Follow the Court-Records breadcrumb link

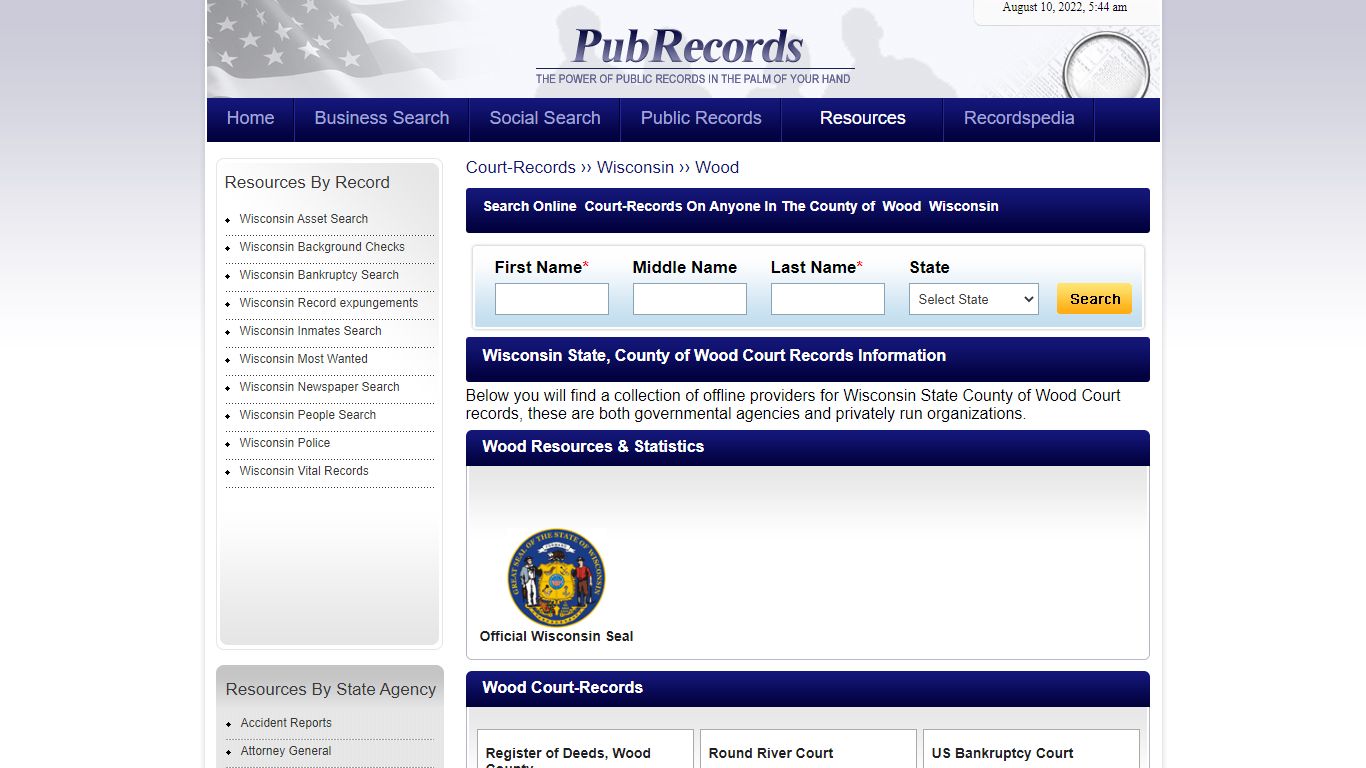pos(521,167)
